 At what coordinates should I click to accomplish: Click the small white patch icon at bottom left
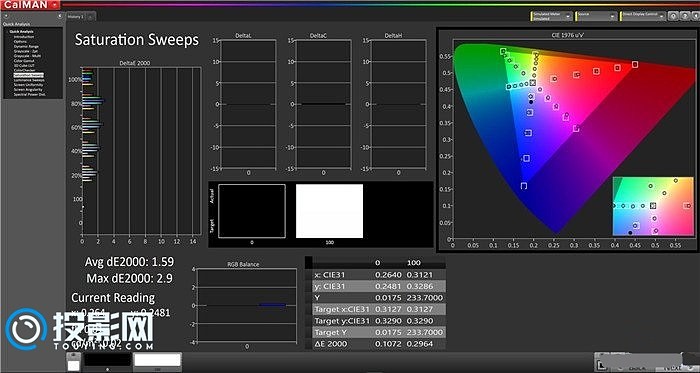coord(72,365)
